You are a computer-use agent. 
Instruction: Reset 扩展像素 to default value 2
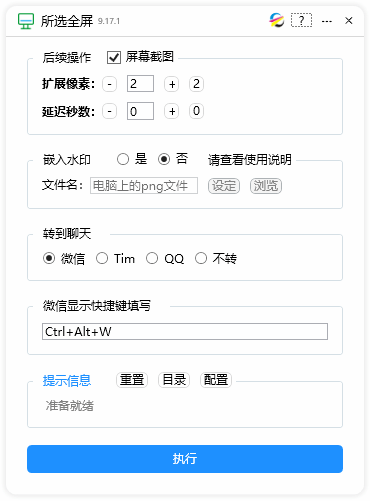click(196, 84)
